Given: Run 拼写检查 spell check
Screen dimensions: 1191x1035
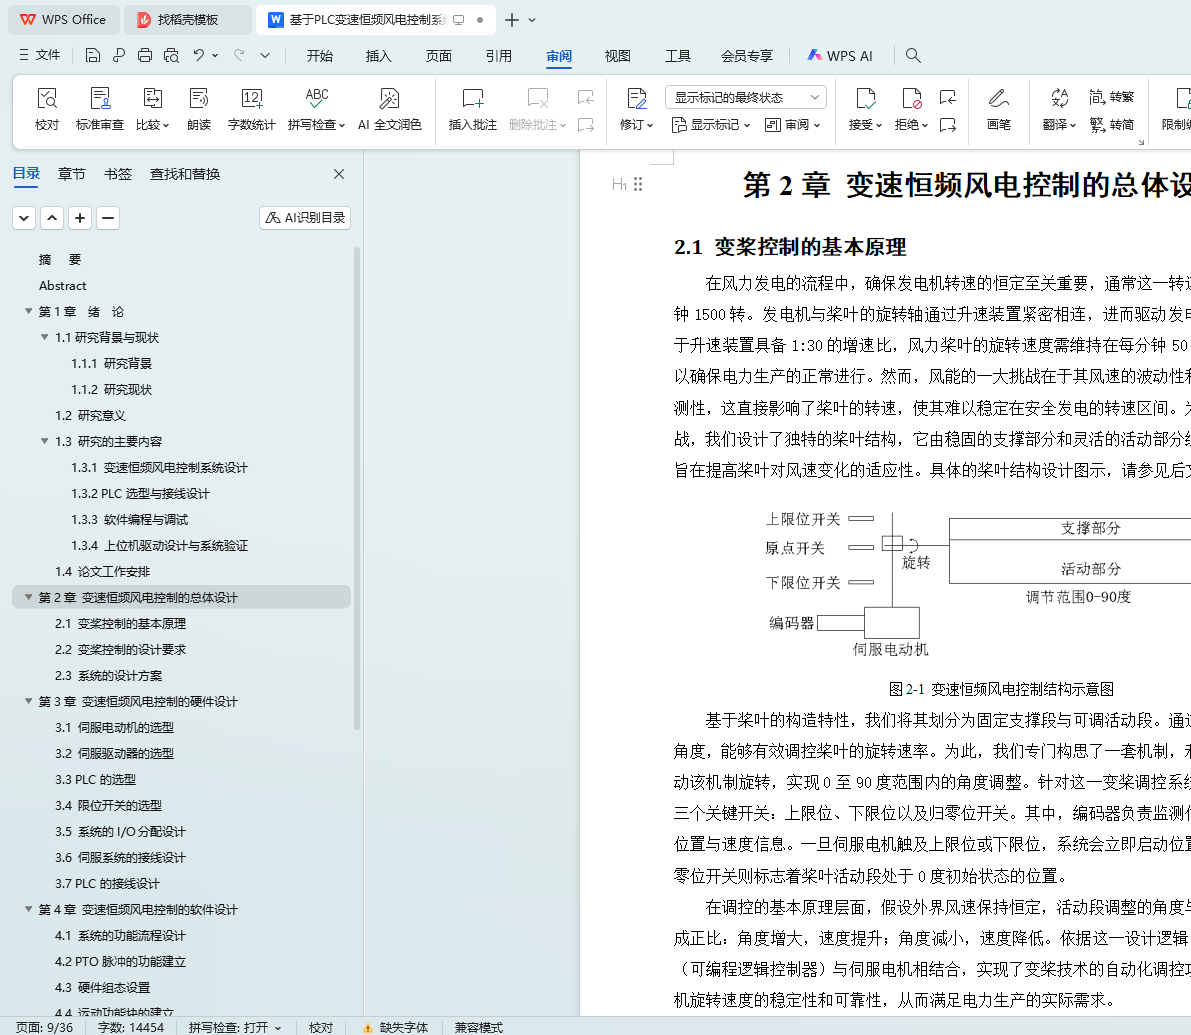Looking at the screenshot, I should click(x=316, y=109).
